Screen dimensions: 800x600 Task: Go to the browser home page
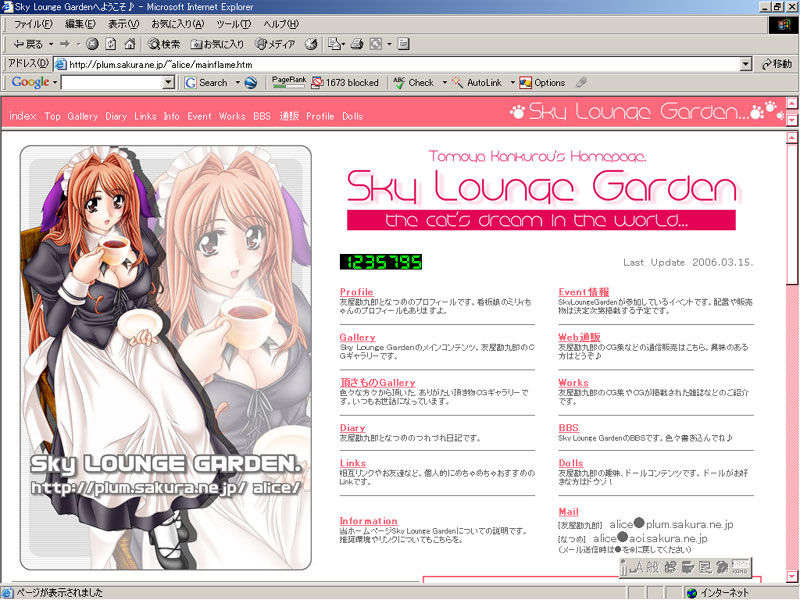click(130, 44)
